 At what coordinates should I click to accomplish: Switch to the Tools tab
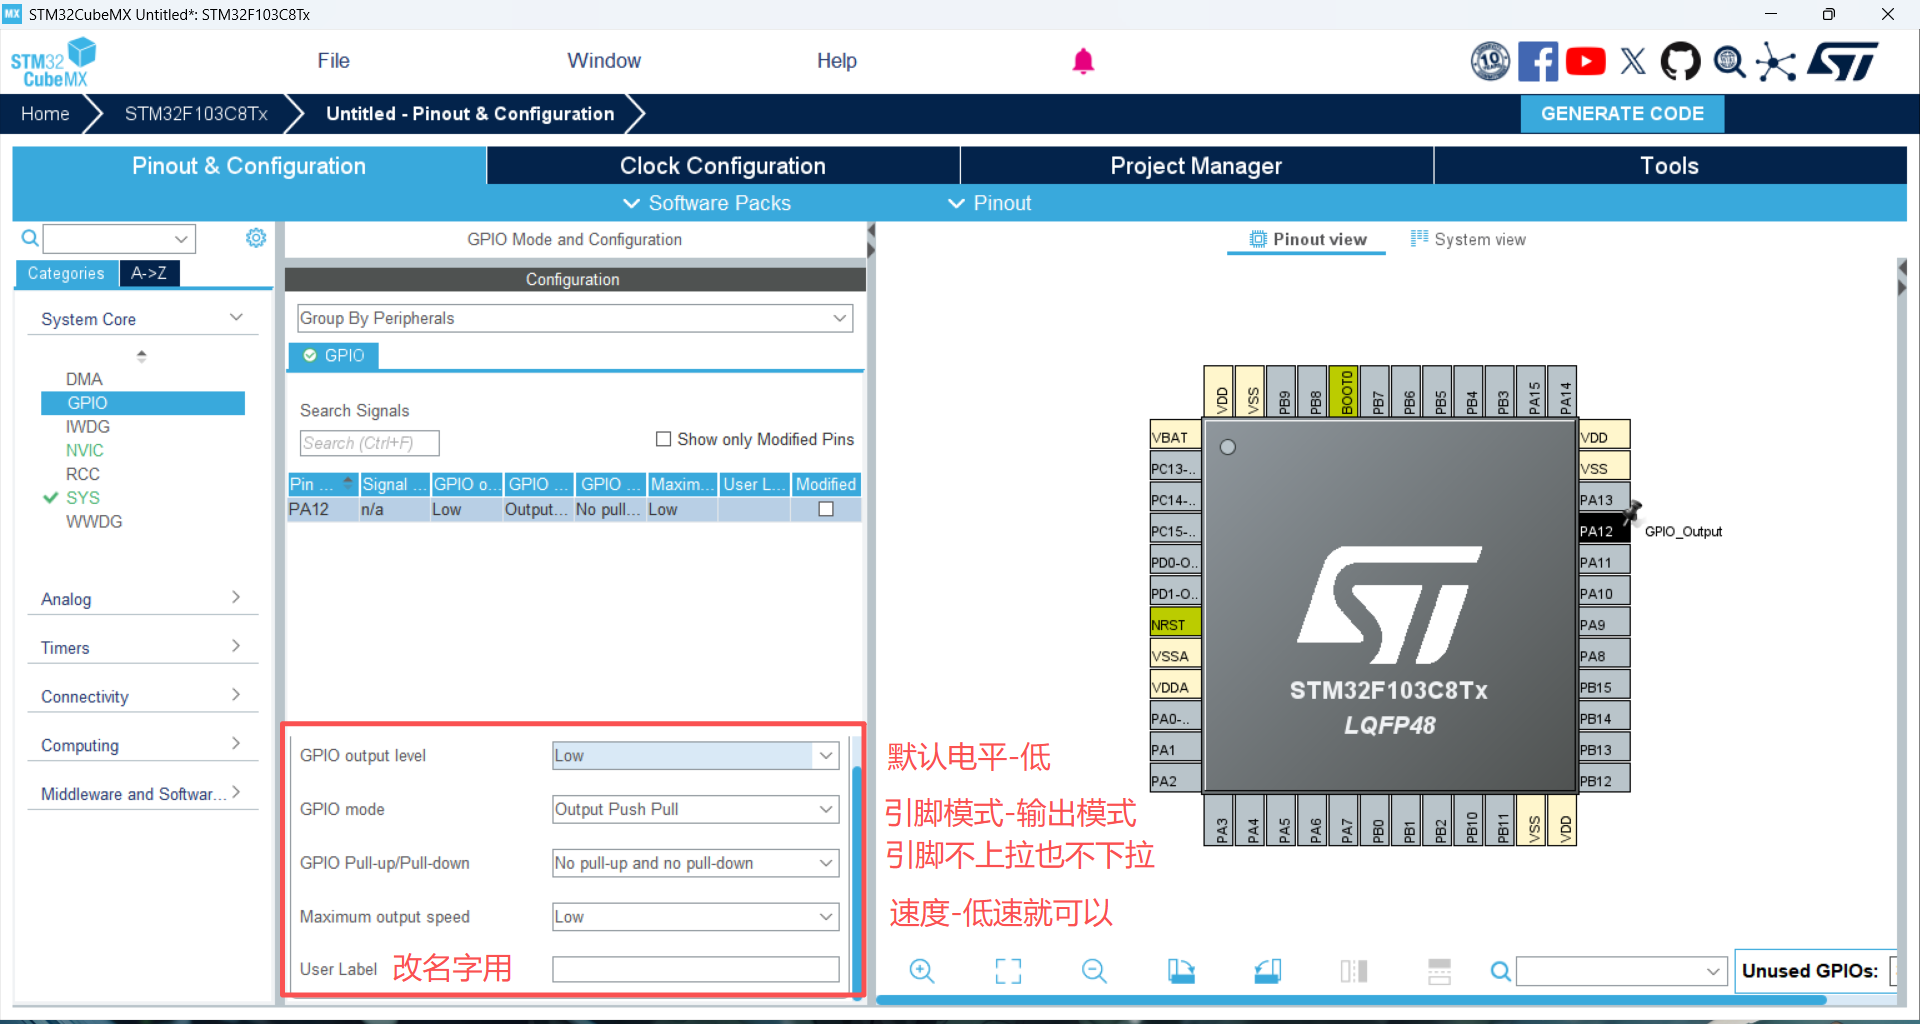coord(1670,166)
